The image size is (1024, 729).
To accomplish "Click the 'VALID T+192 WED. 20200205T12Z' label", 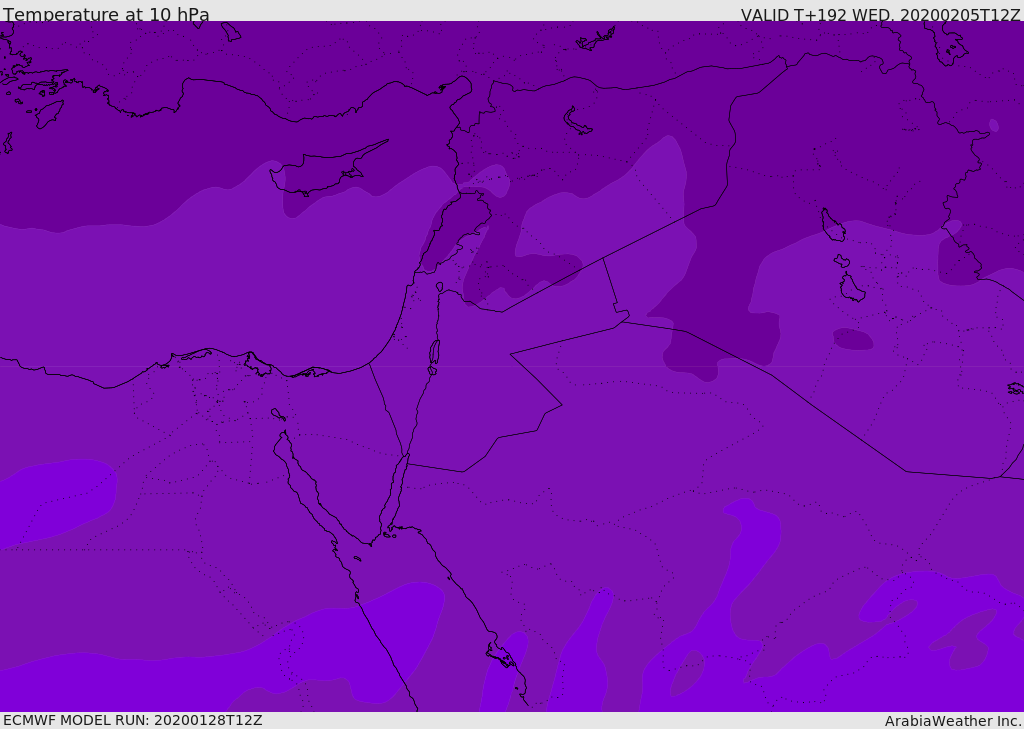I will point(880,15).
